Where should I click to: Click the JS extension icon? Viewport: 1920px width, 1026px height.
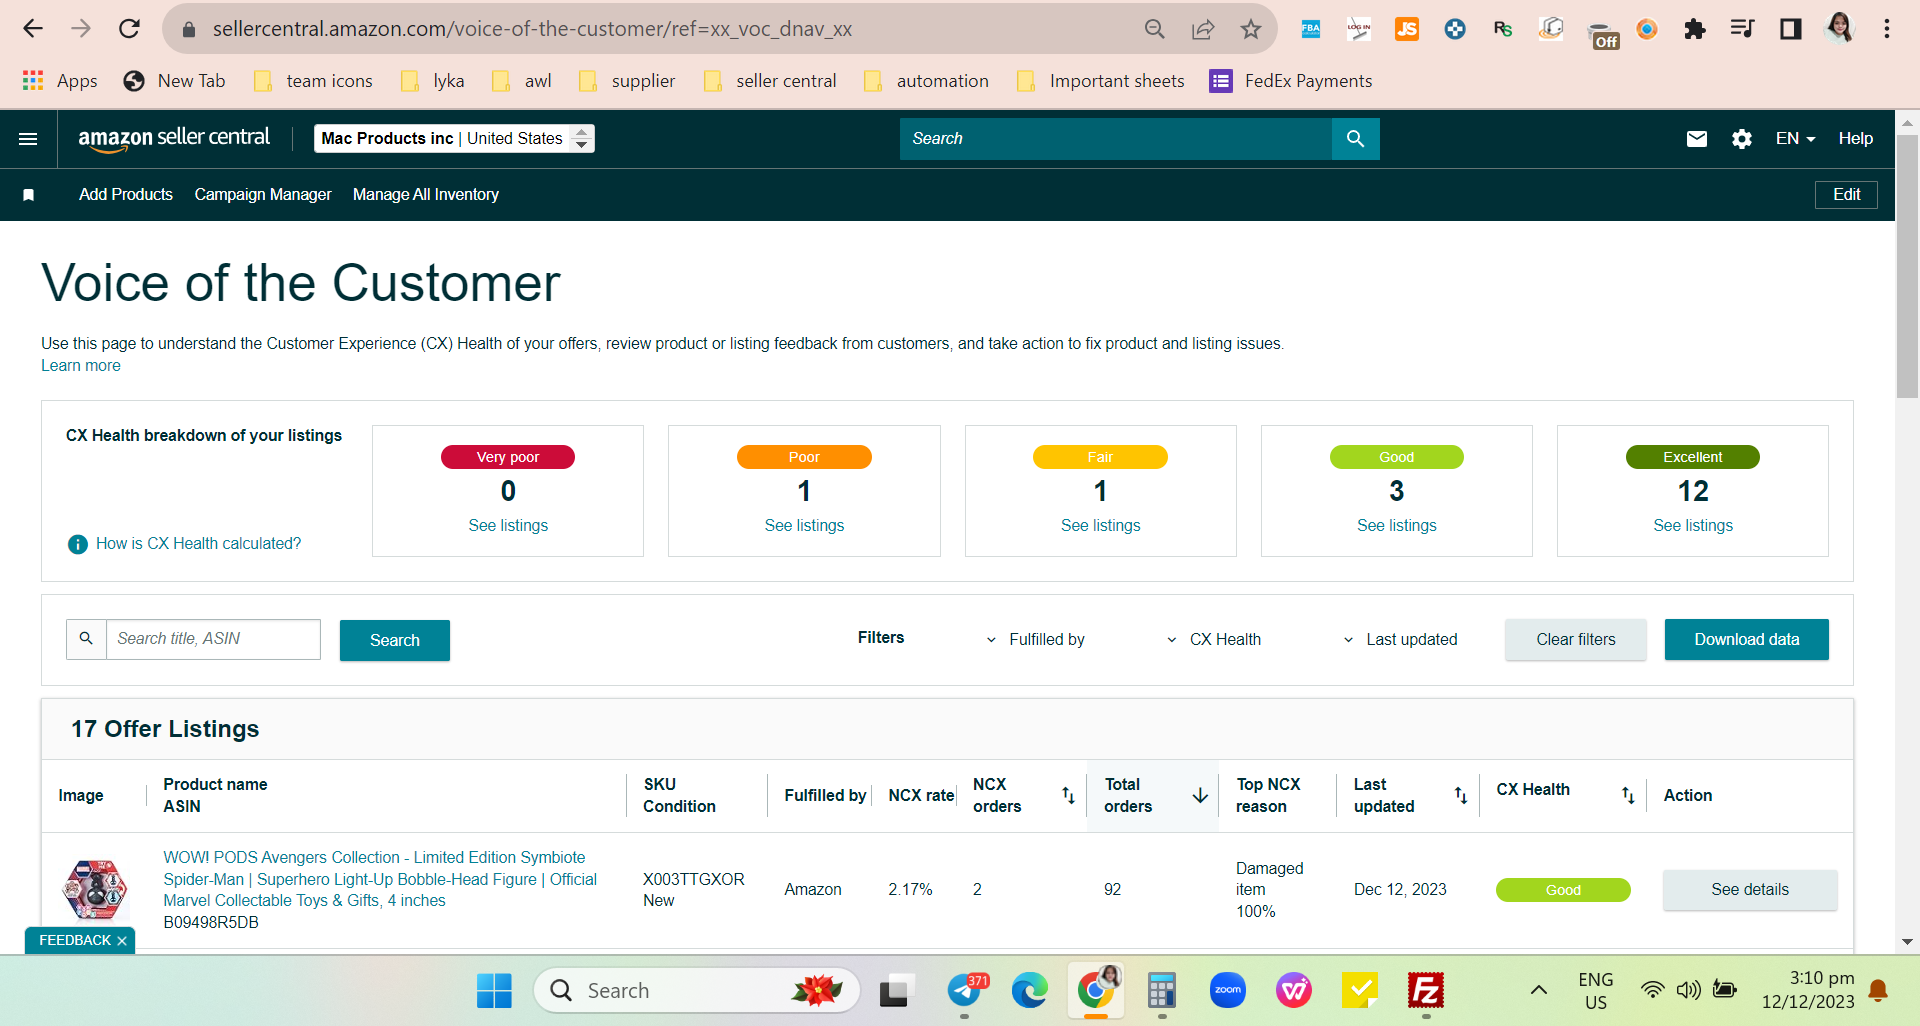pyautogui.click(x=1407, y=29)
